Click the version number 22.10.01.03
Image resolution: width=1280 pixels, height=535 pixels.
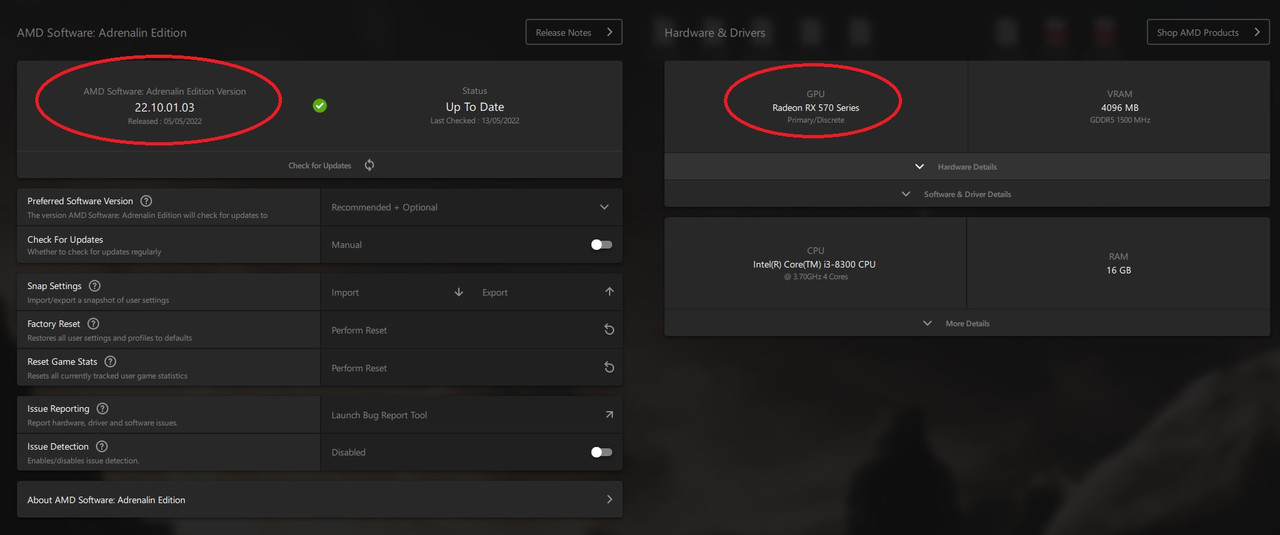[x=165, y=107]
